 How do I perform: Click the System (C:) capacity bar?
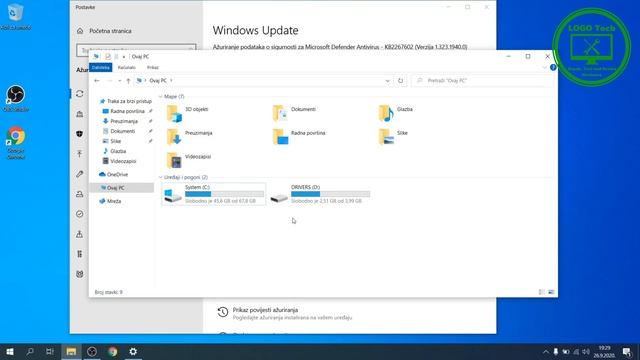(224, 194)
